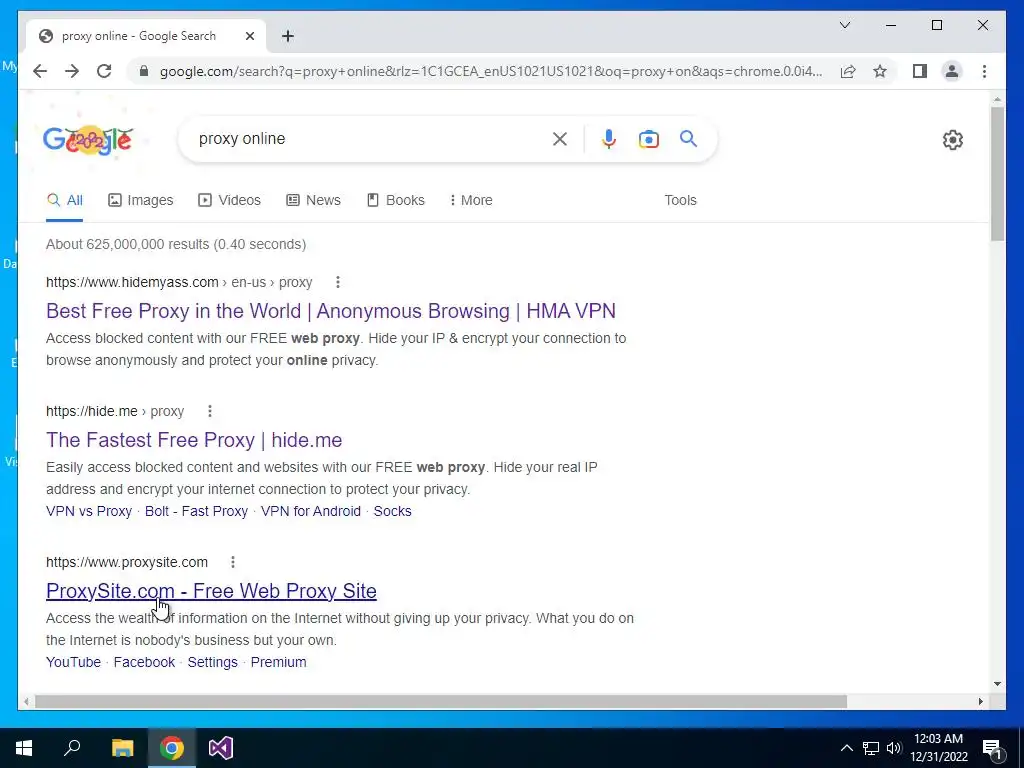Screen dimensions: 1024x768
Task: Switch to News results
Action: coord(313,200)
